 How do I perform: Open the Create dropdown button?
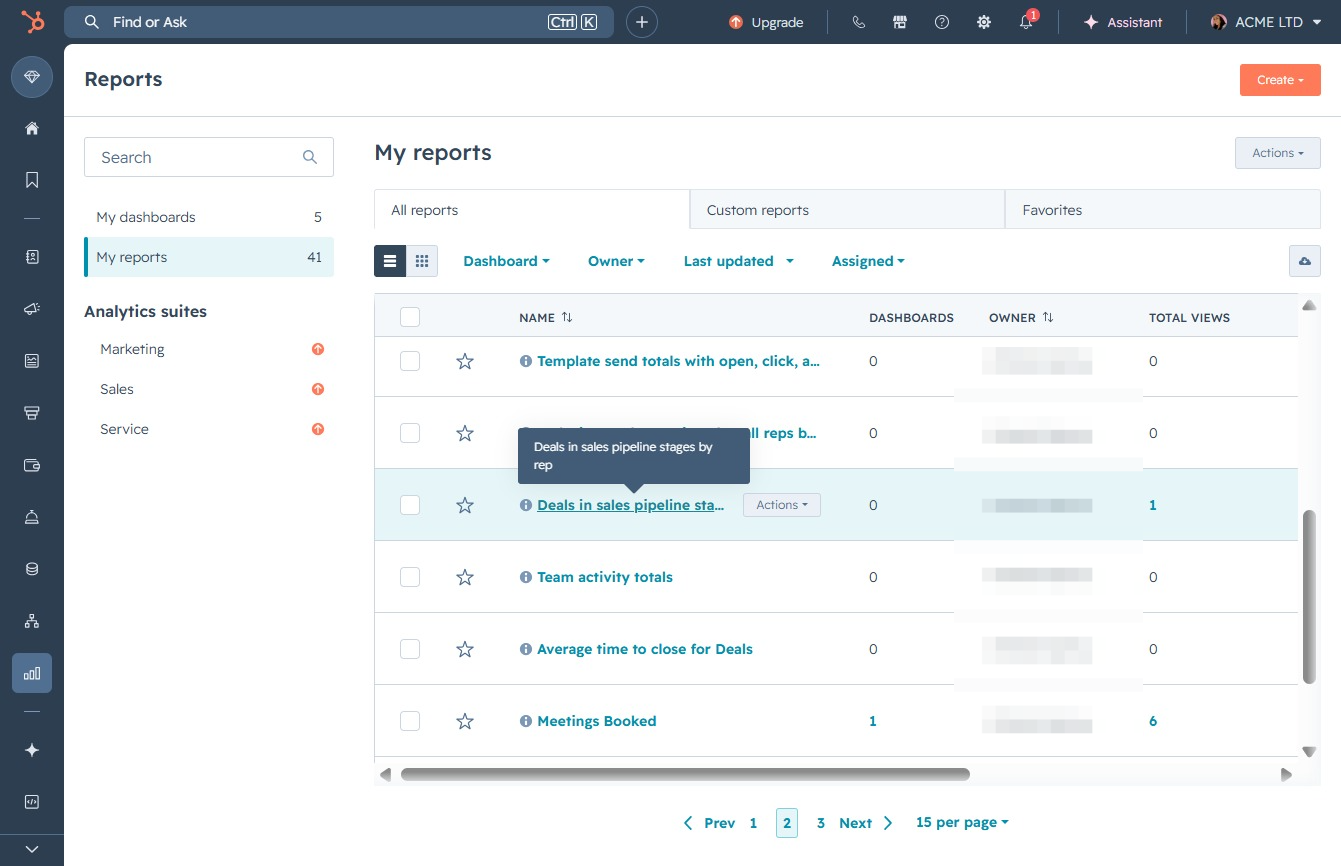[1280, 80]
